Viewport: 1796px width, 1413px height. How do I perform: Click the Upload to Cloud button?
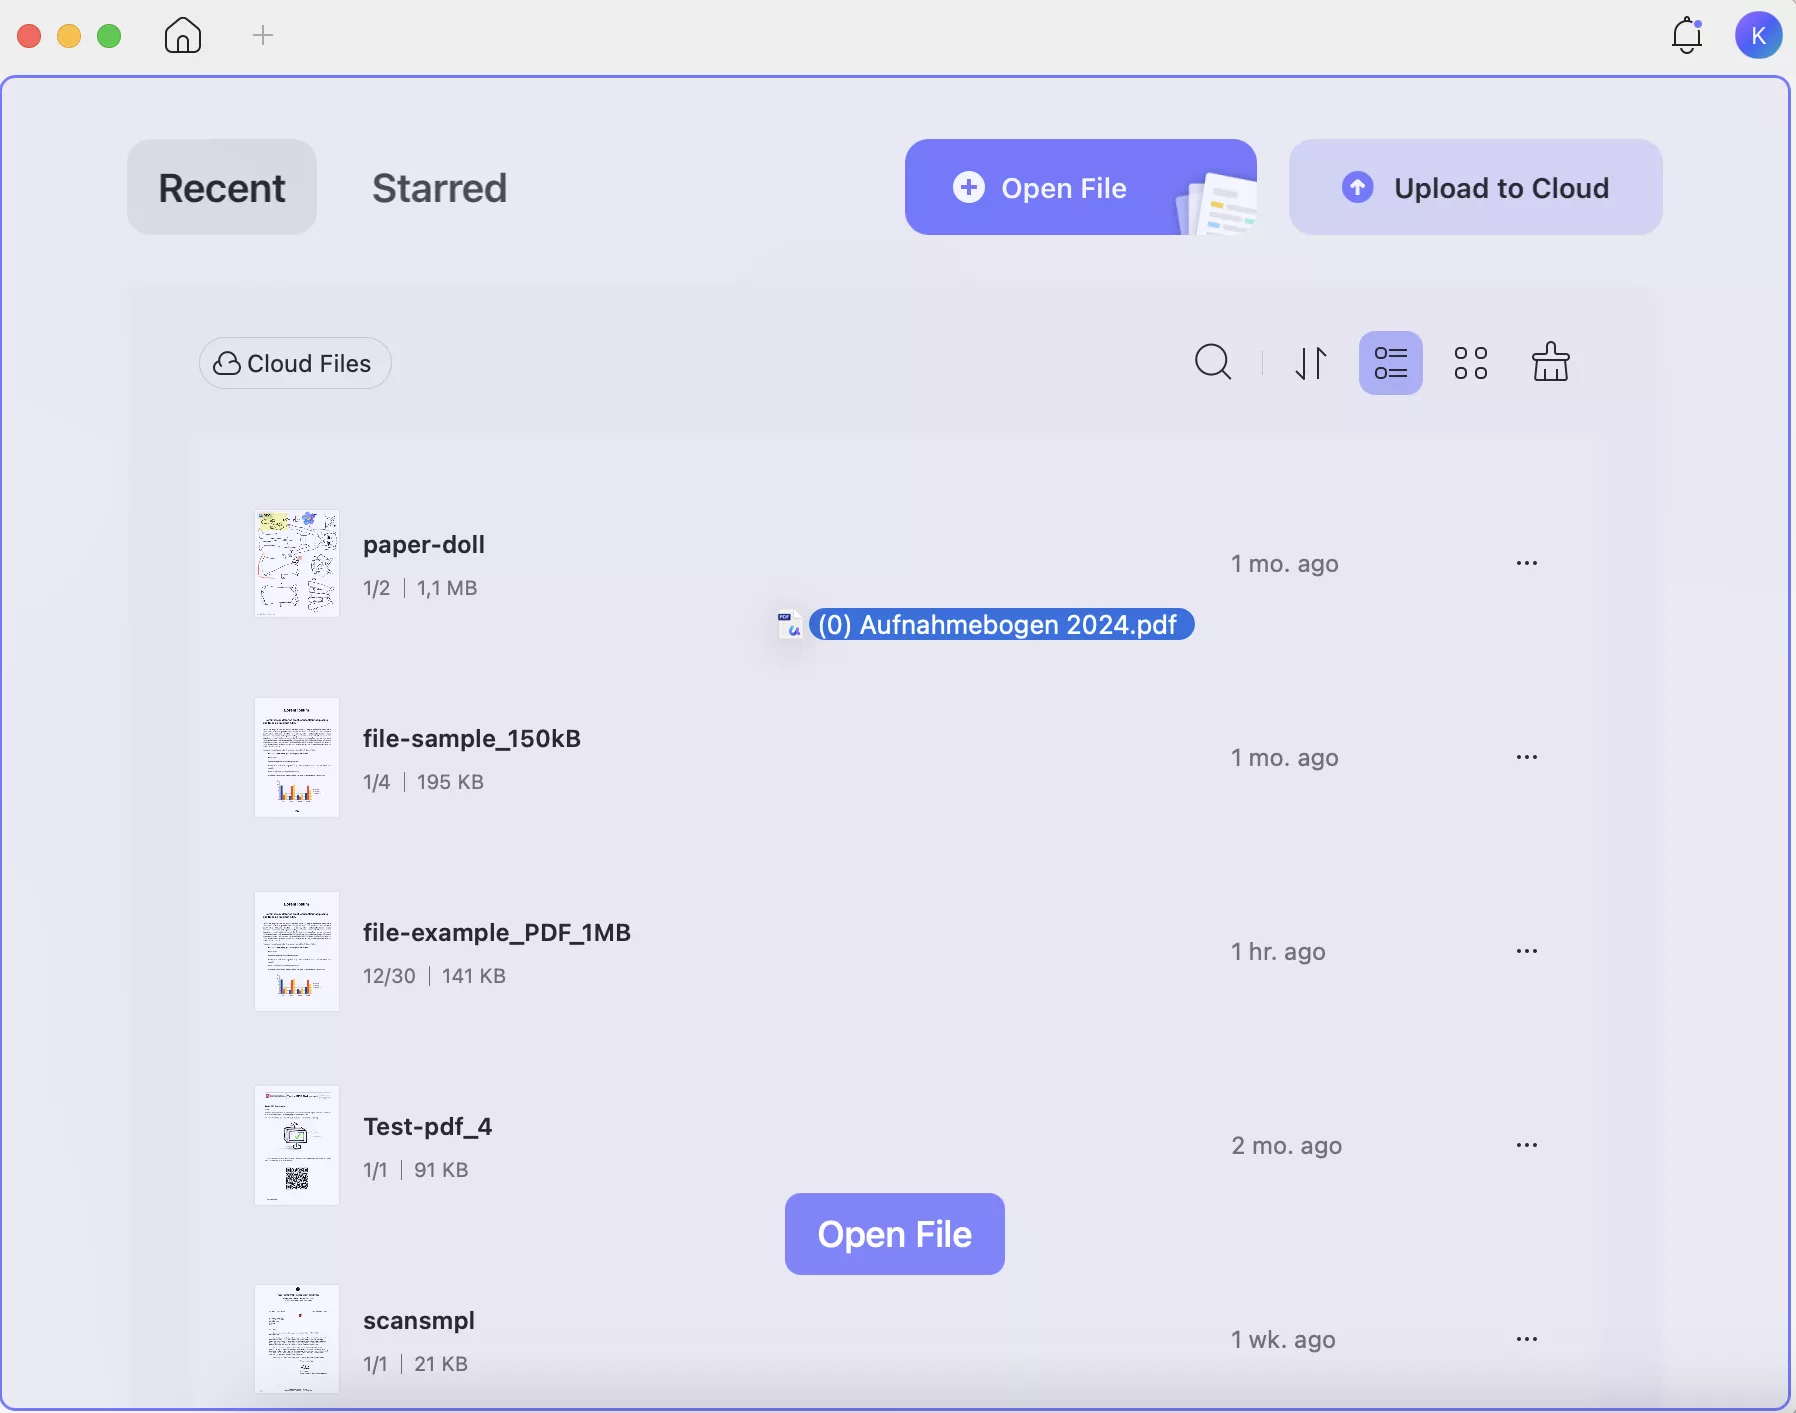(1474, 187)
